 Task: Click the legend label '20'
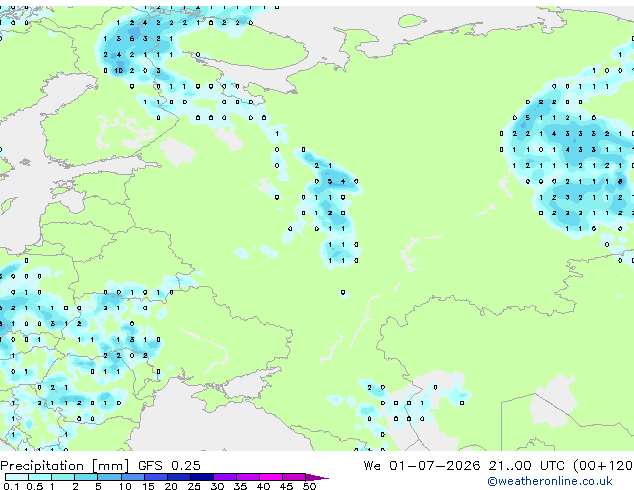[171, 486]
